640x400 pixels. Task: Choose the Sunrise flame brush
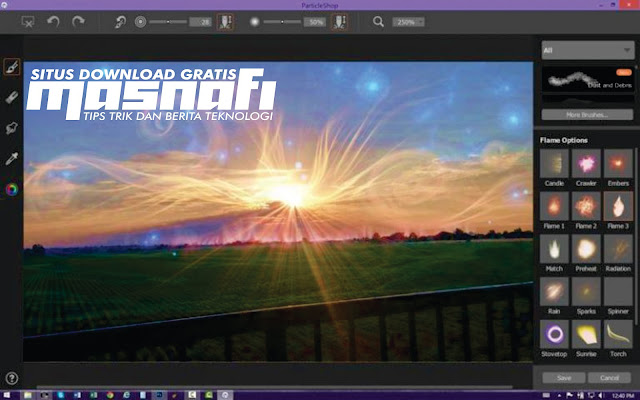[586, 339]
